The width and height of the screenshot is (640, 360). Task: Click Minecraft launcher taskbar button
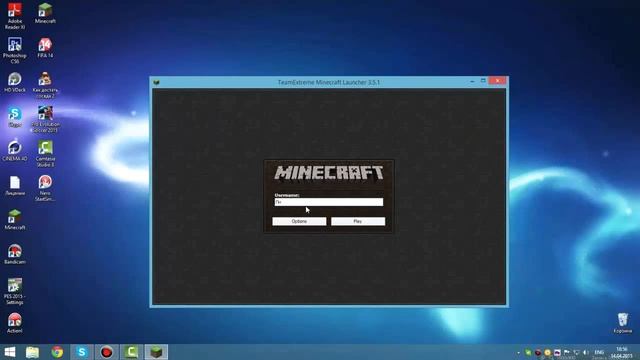[x=156, y=352]
